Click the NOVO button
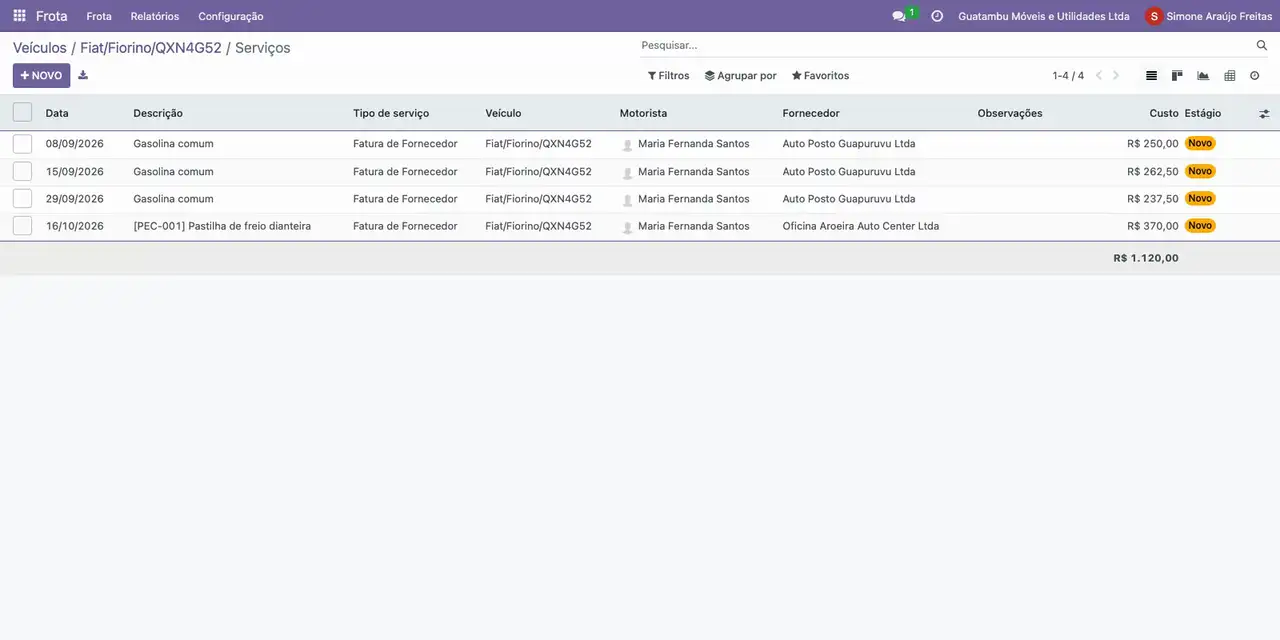The image size is (1280, 640). pyautogui.click(x=41, y=75)
